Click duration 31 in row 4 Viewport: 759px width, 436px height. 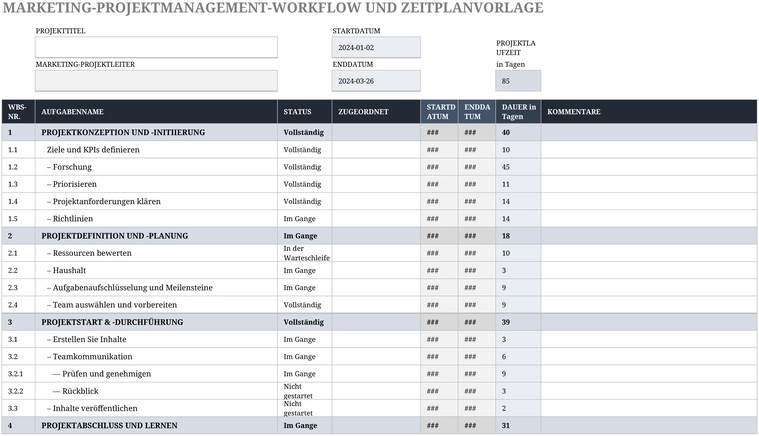pyautogui.click(x=518, y=425)
